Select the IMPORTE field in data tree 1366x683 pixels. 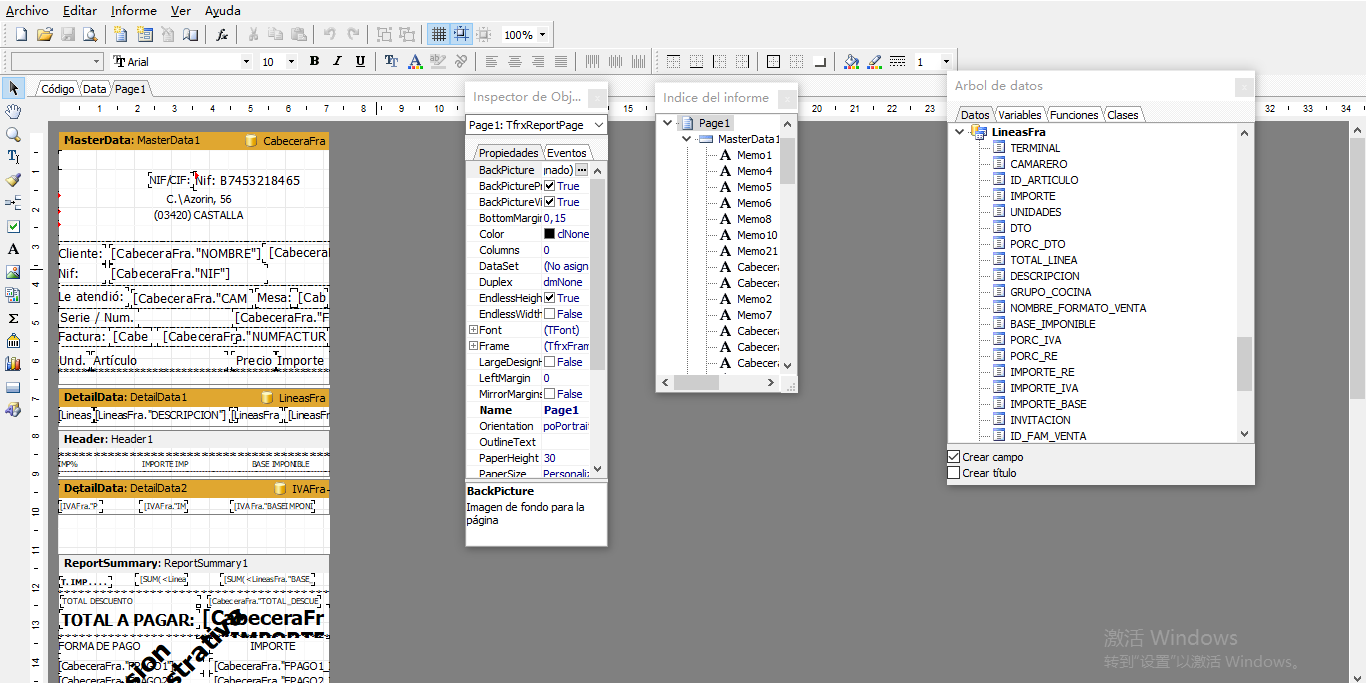click(x=1030, y=195)
